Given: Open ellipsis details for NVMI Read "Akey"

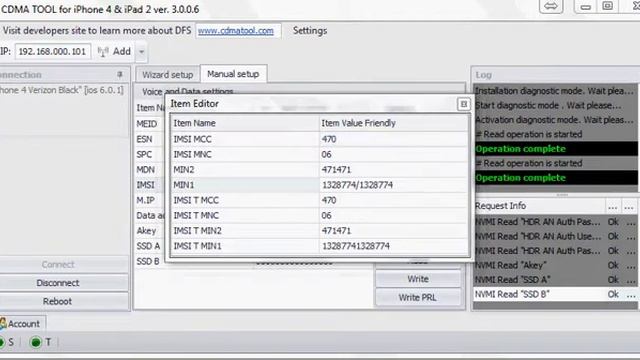Looking at the screenshot, I should pos(631,265).
